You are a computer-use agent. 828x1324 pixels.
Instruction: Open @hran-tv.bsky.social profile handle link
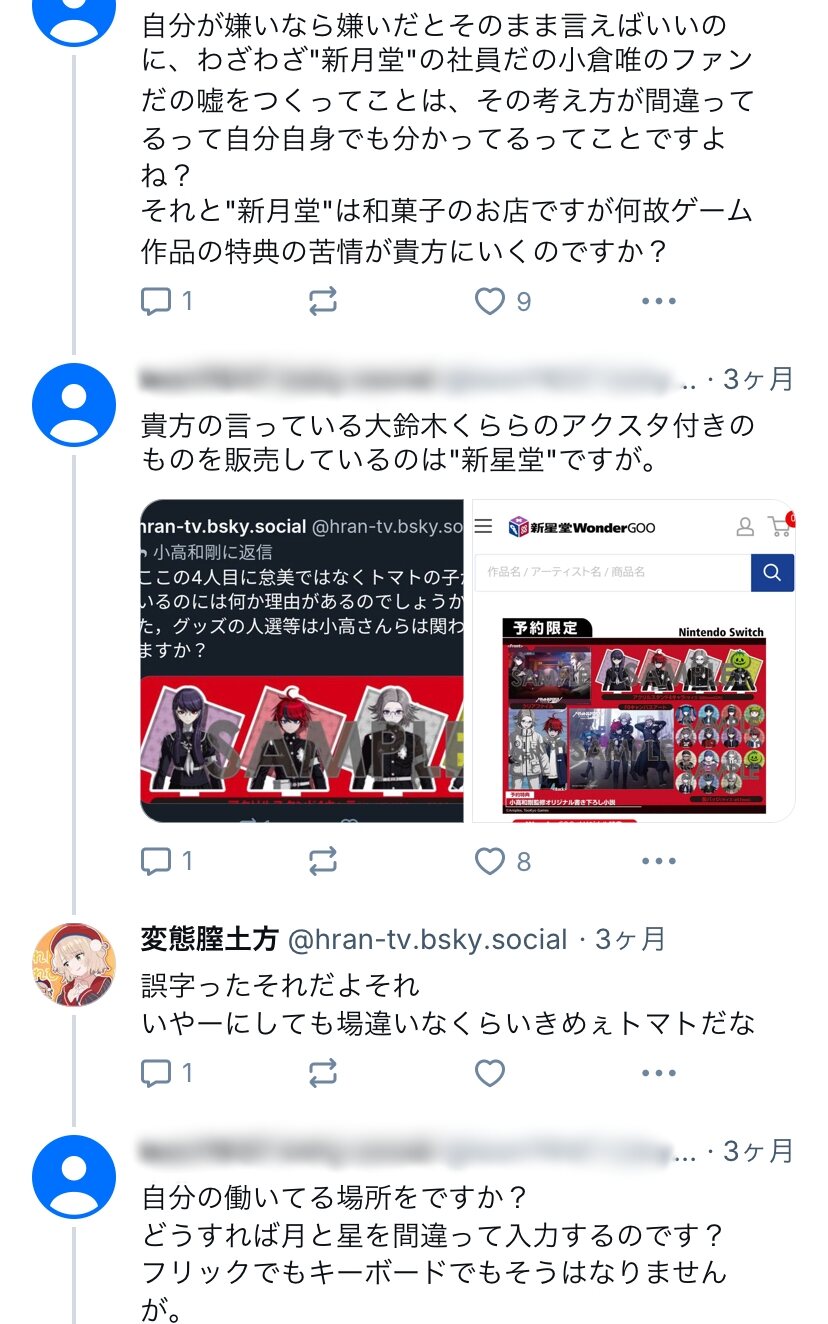428,939
